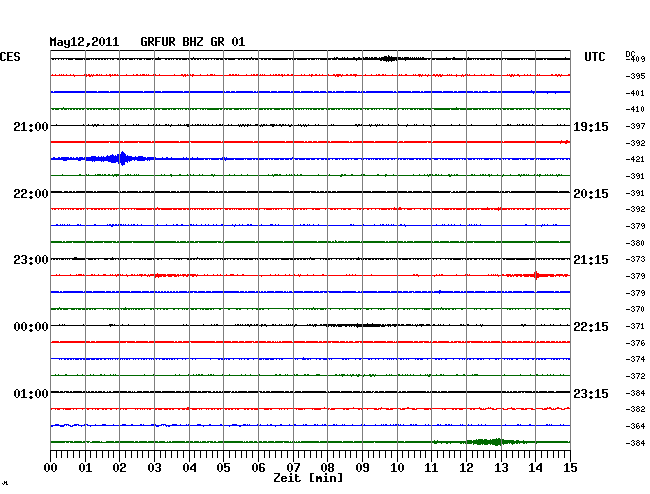The height and width of the screenshot is (494, 650).
Task: Click the 21:15 UTC time label
Action: pyautogui.click(x=591, y=260)
